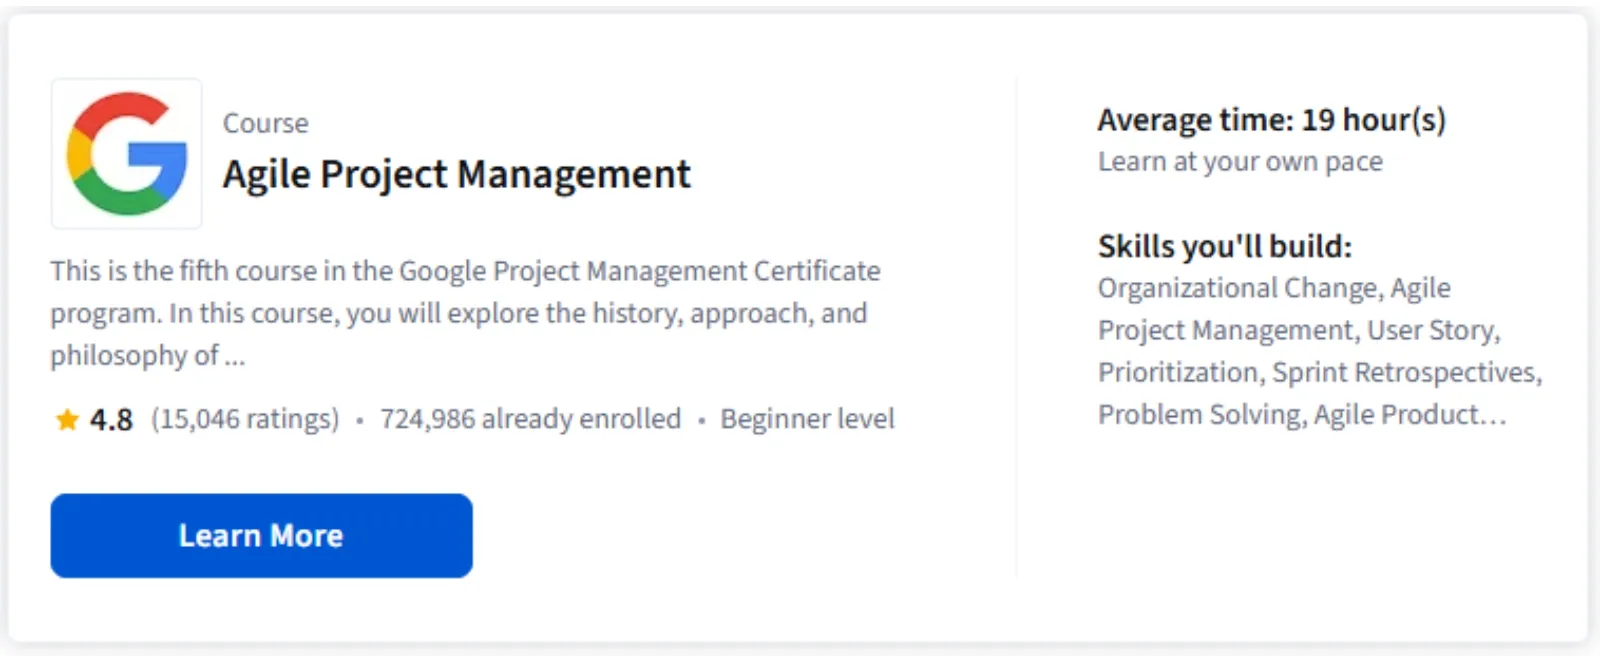Viewport: 1600px width, 656px height.
Task: Click the 4.8 rating score
Action: (111, 420)
